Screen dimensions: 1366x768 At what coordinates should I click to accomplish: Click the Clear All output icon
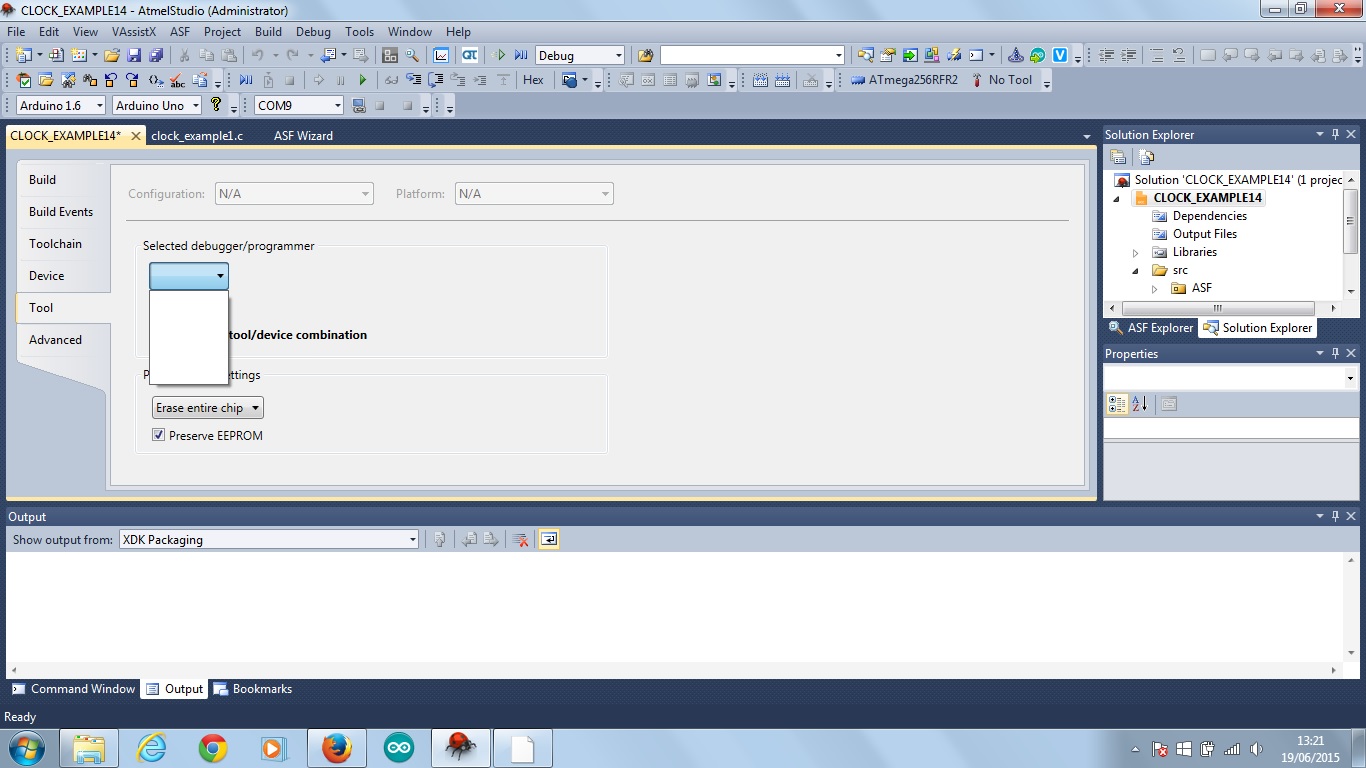pos(520,540)
